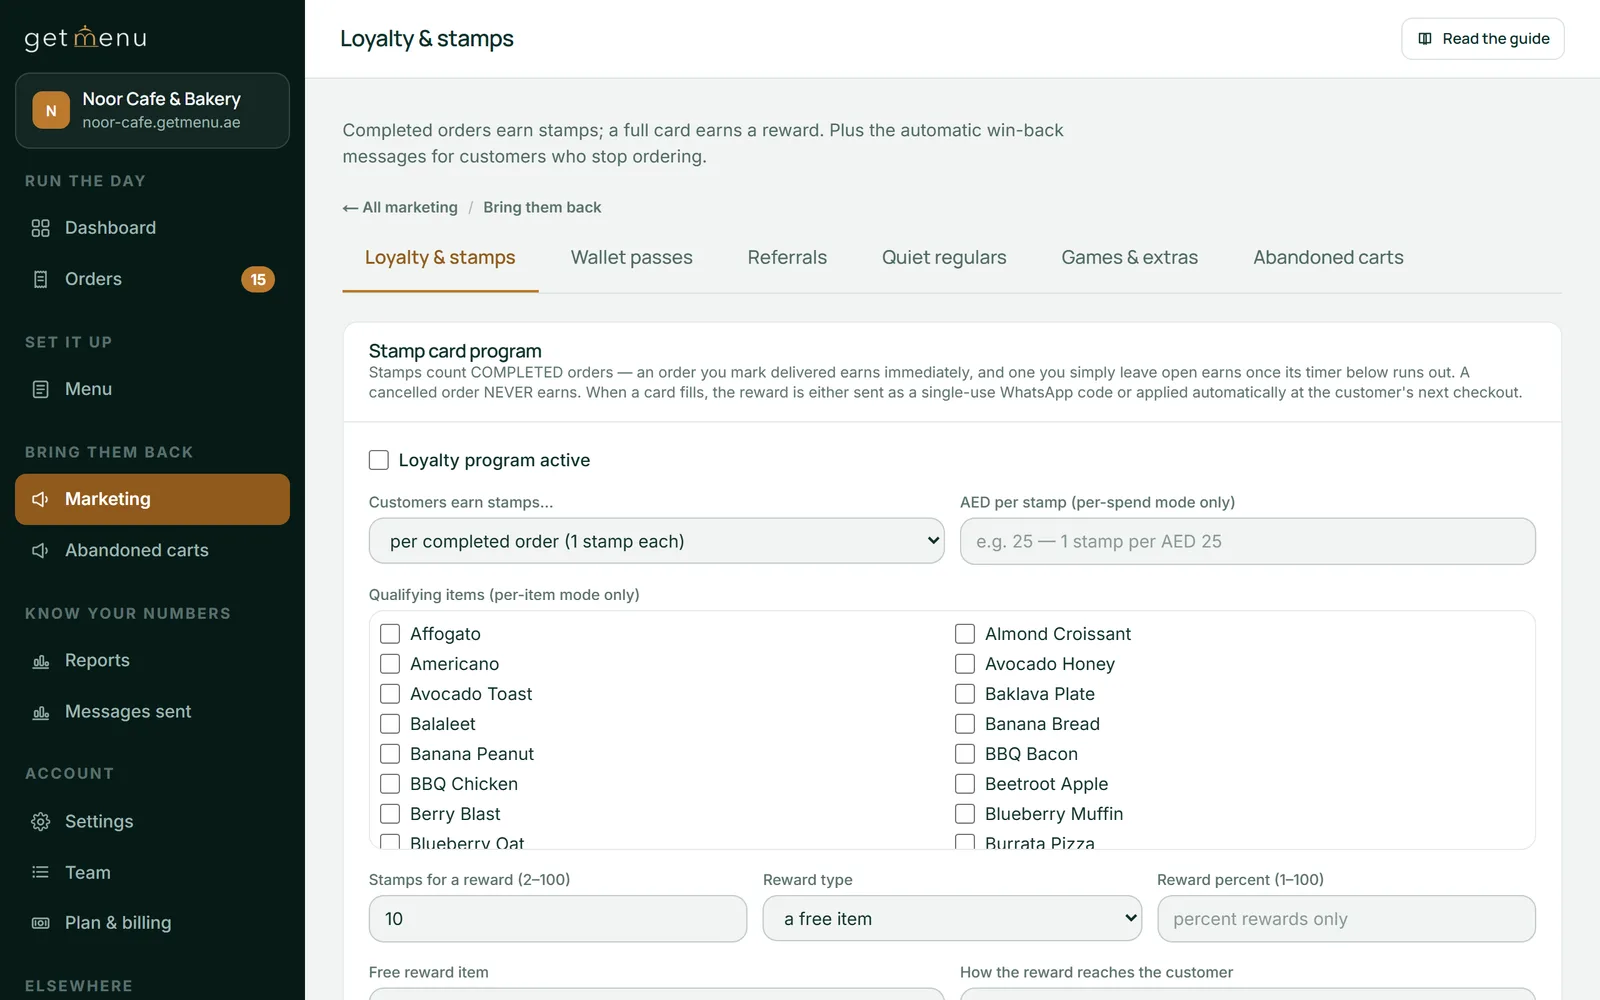Click the getmenu logo

click(85, 38)
